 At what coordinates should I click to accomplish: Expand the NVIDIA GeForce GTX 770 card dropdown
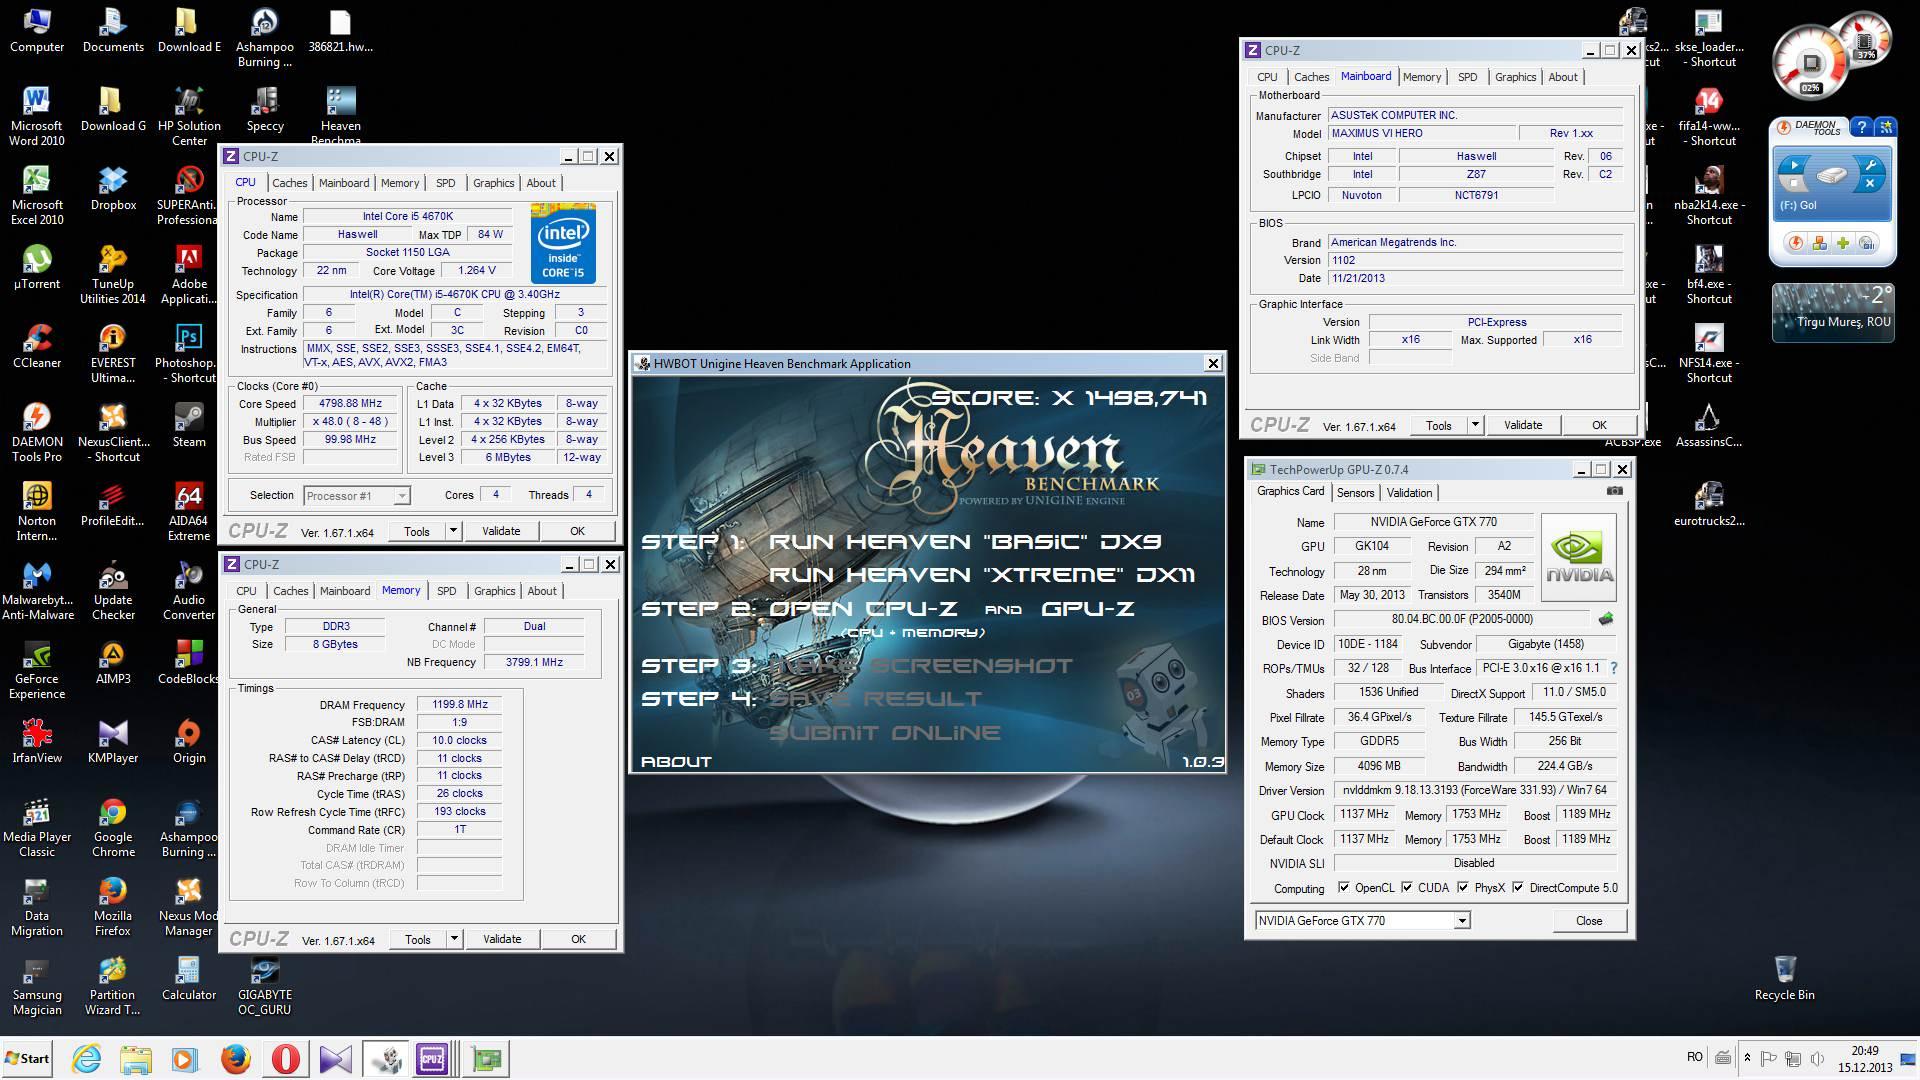(1462, 921)
